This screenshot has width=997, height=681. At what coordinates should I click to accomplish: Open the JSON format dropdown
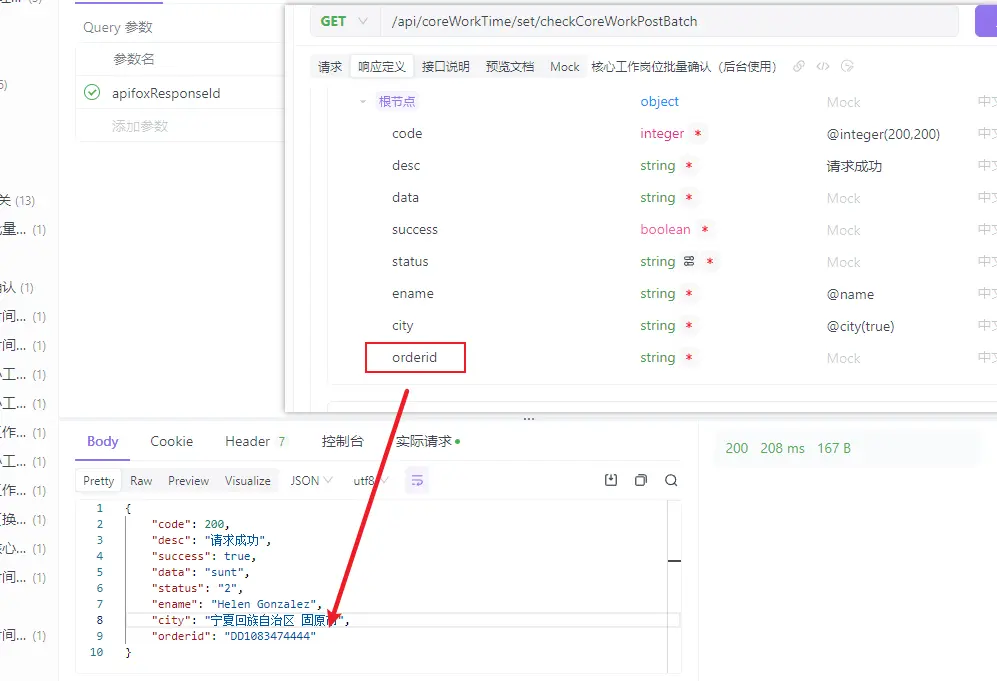click(x=311, y=481)
